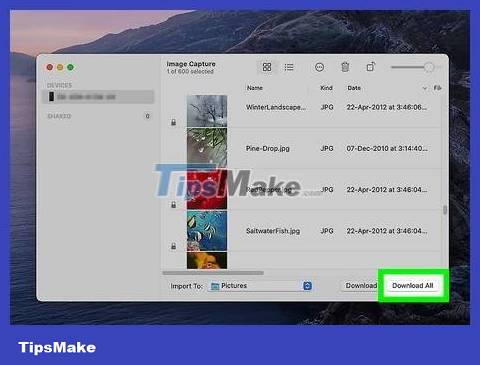
Task: Click the SaltwaterFish.jpg file name
Action: [x=273, y=231]
